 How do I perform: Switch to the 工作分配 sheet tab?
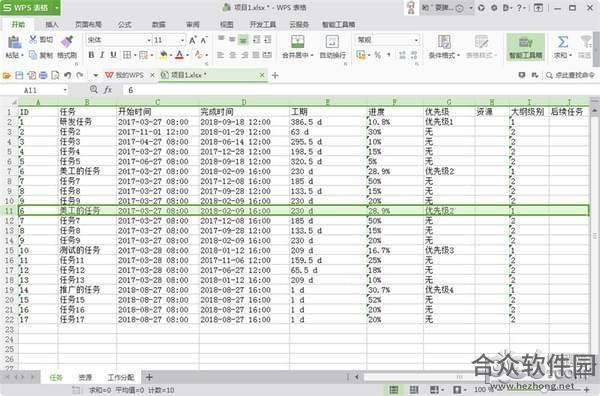point(121,378)
